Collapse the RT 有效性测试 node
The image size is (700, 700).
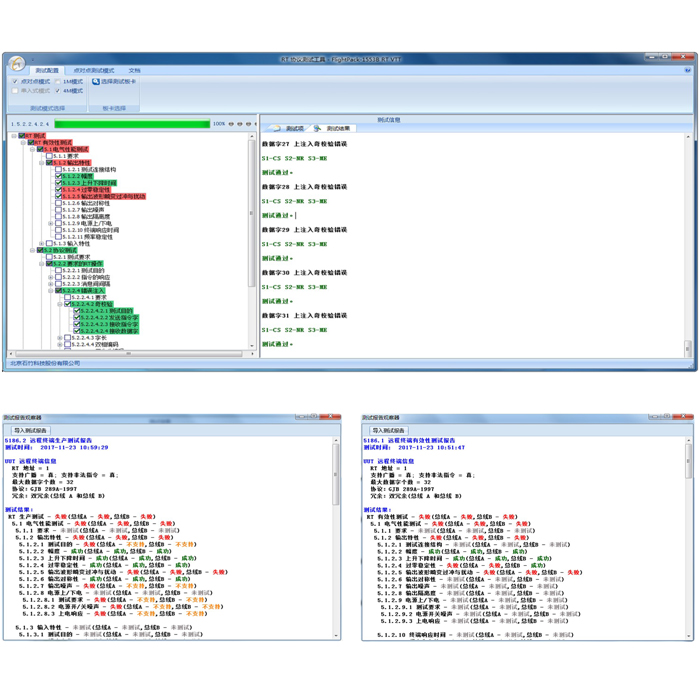click(23, 142)
